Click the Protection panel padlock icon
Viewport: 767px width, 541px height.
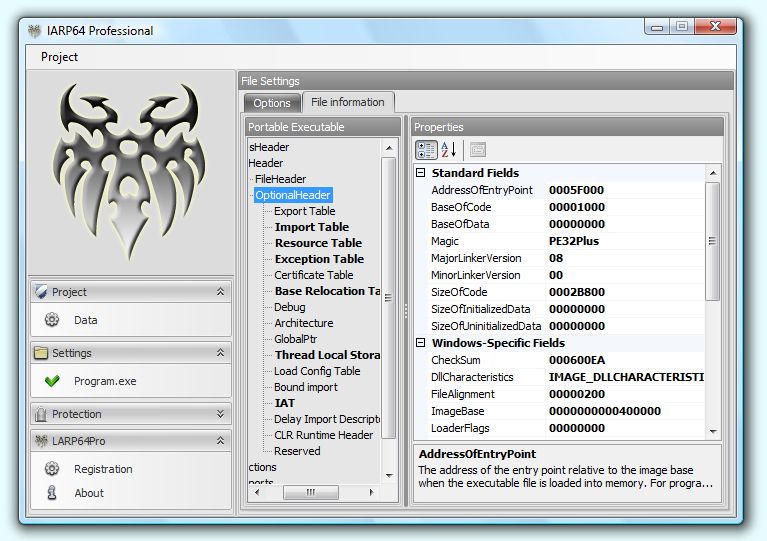point(41,414)
